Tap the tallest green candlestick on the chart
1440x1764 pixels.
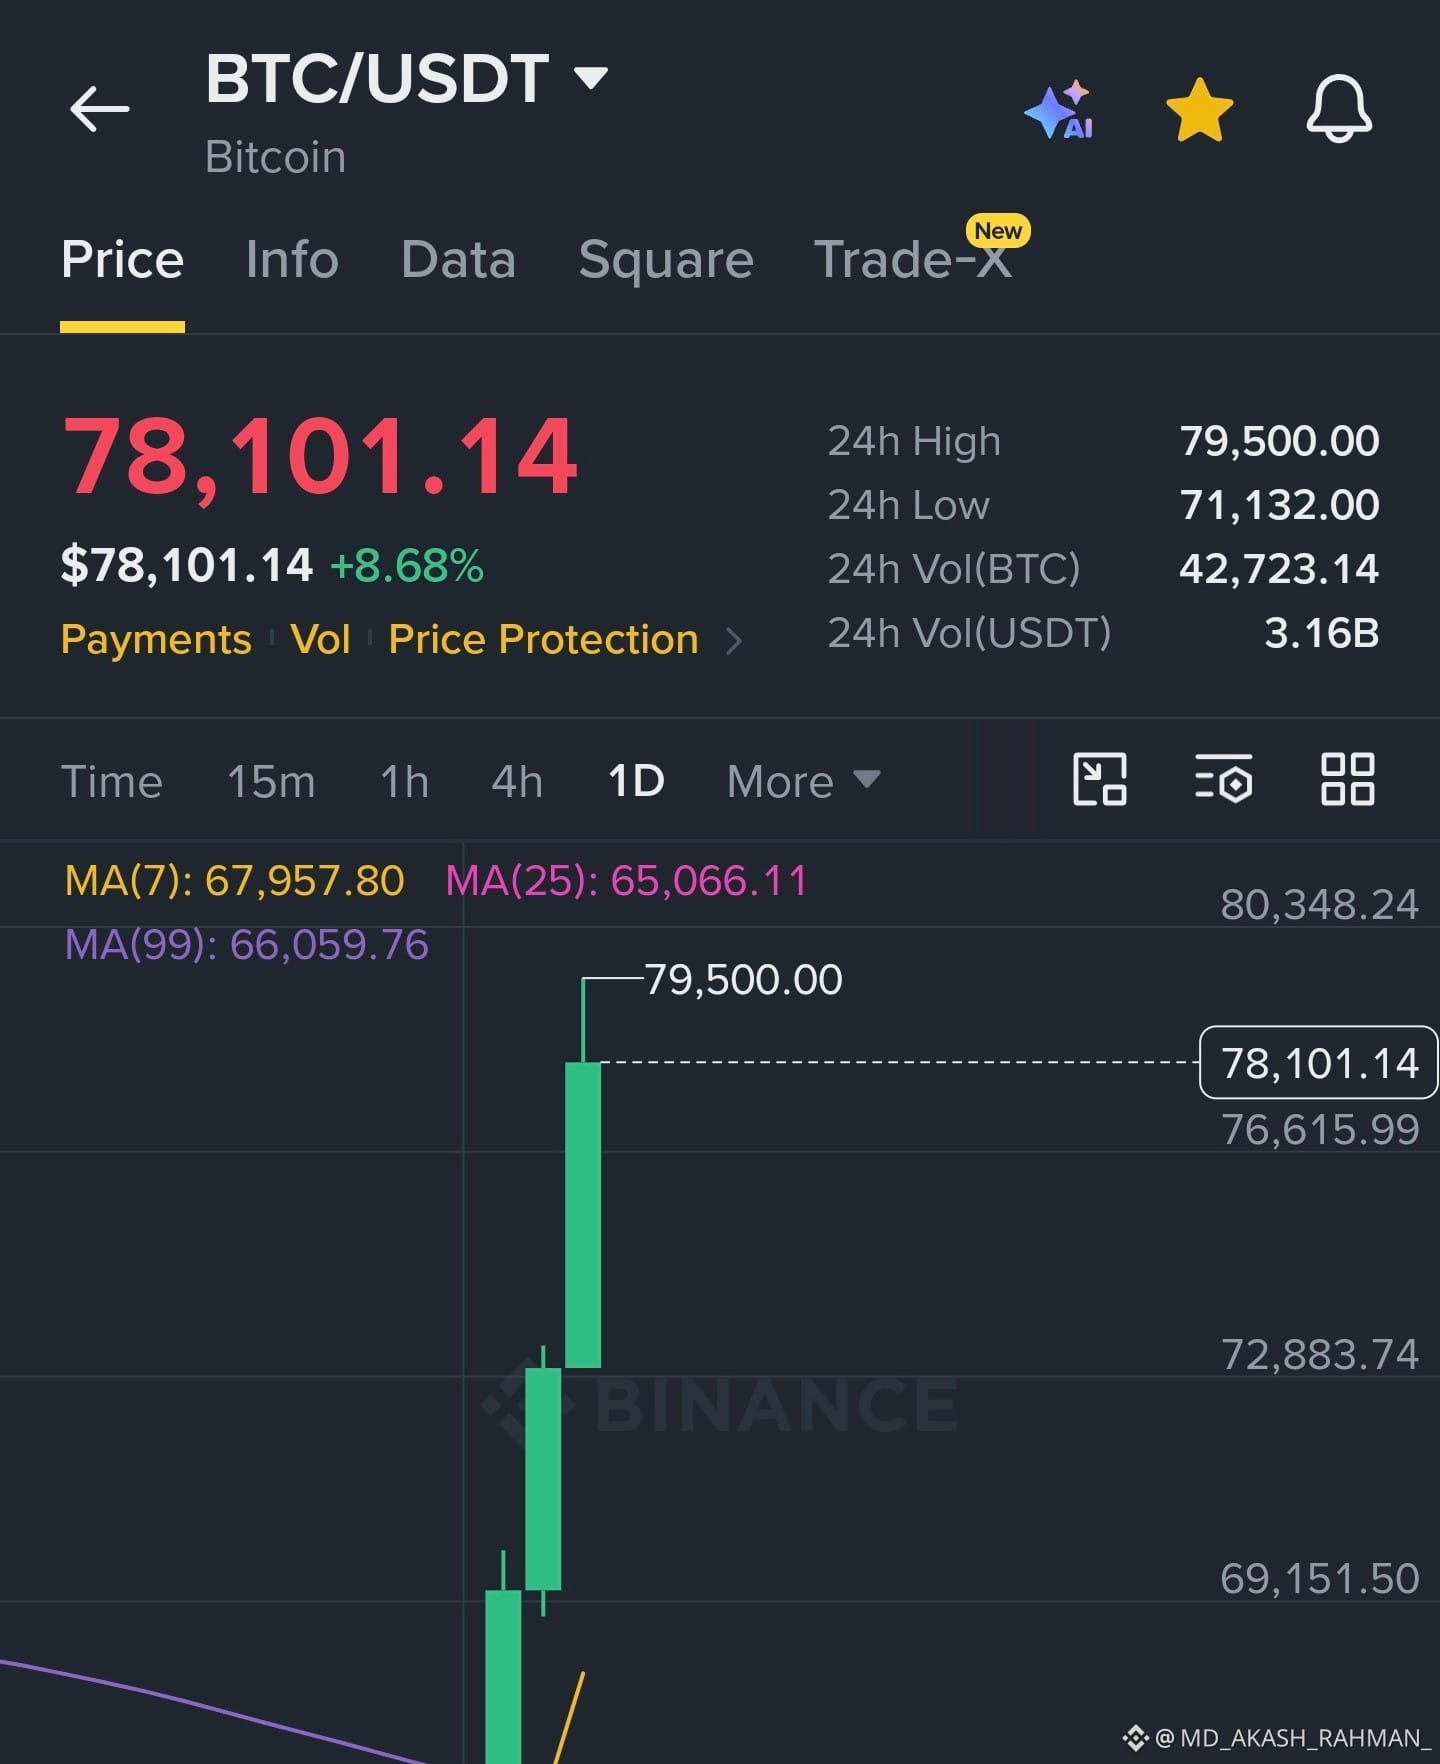click(583, 1214)
